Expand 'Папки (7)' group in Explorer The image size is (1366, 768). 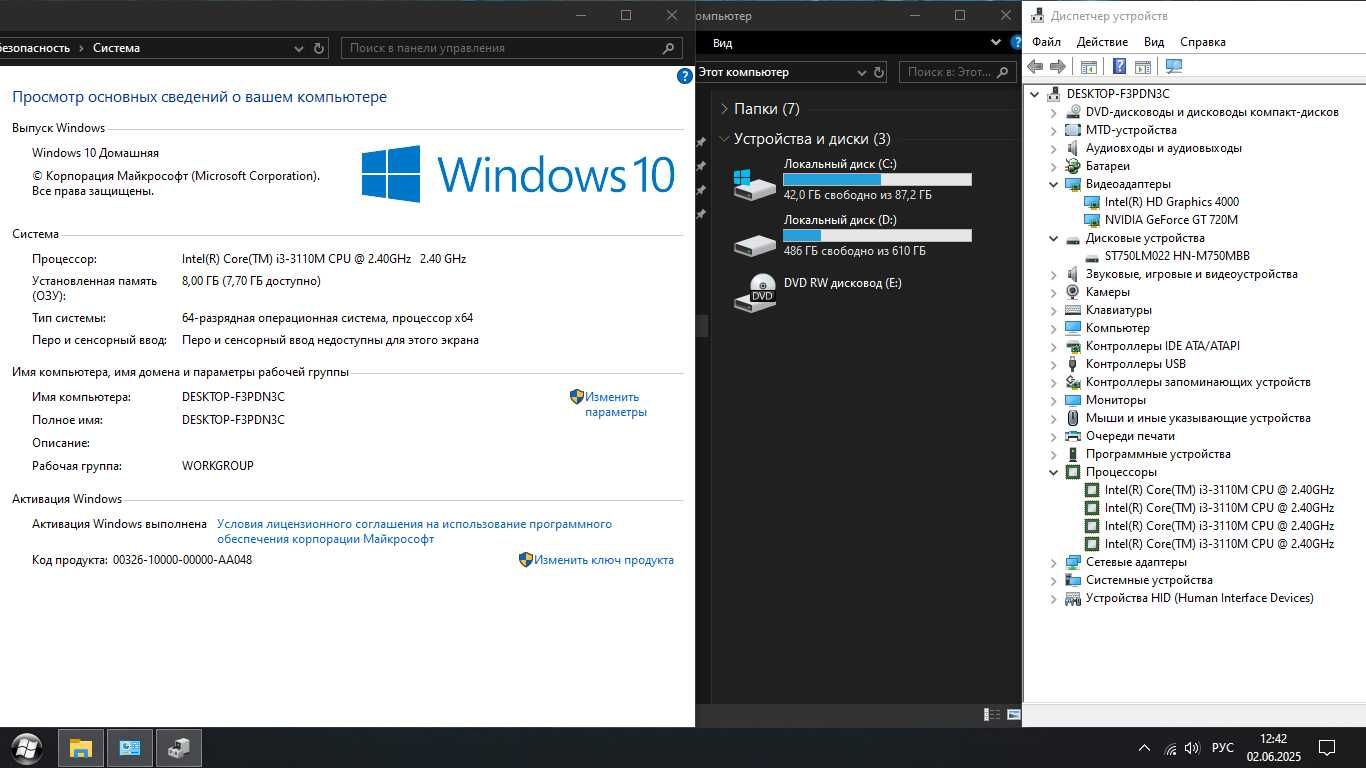tap(724, 109)
